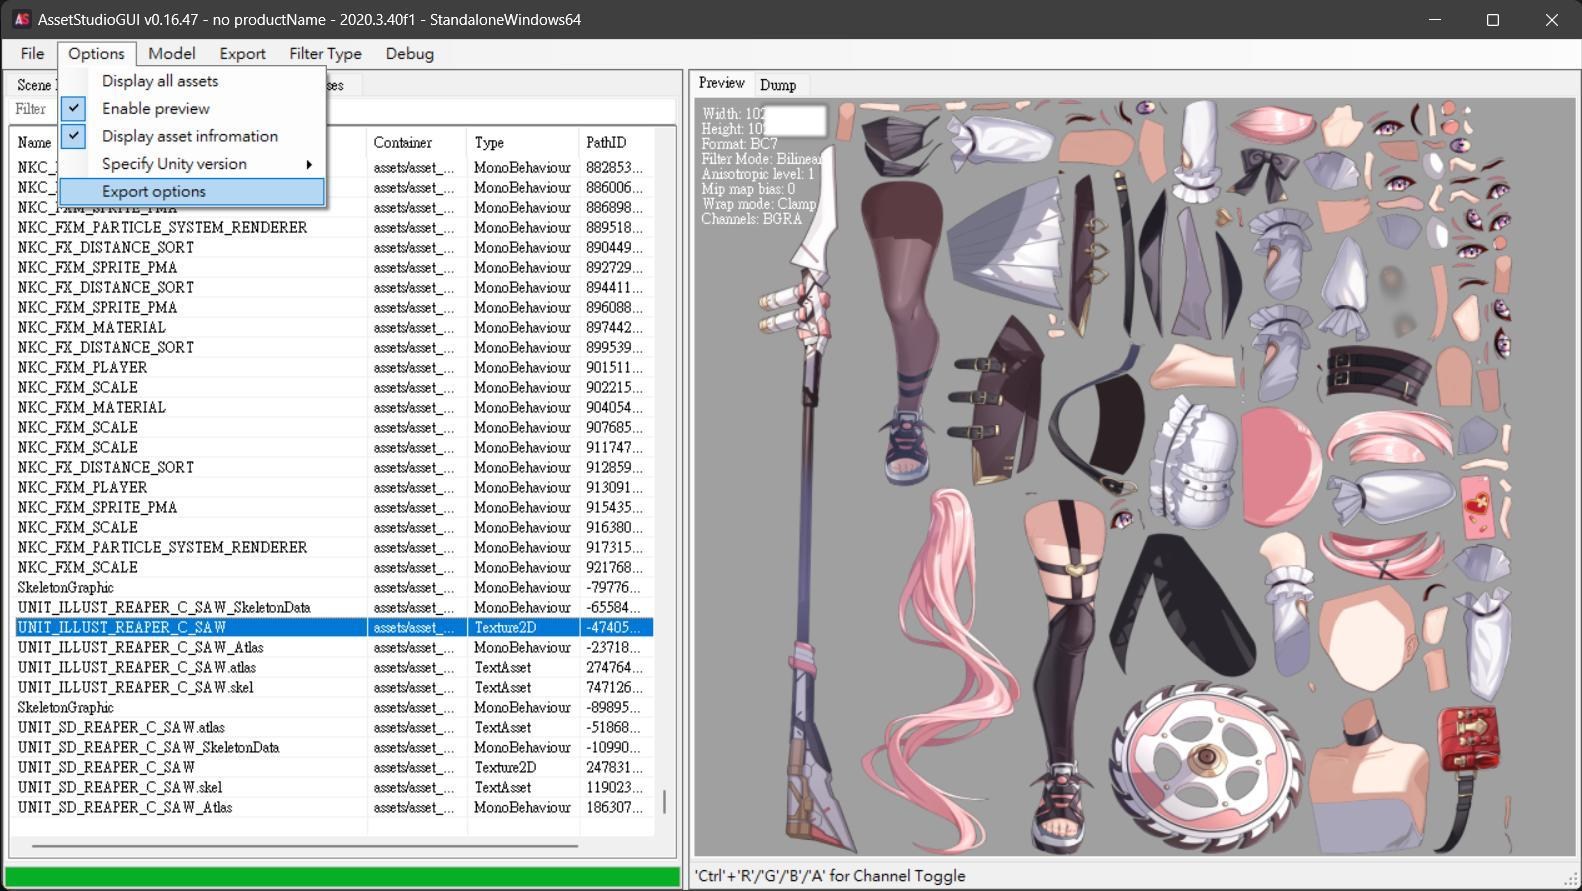Open the Debug menu
Viewport: 1582px width, 891px height.
[409, 54]
